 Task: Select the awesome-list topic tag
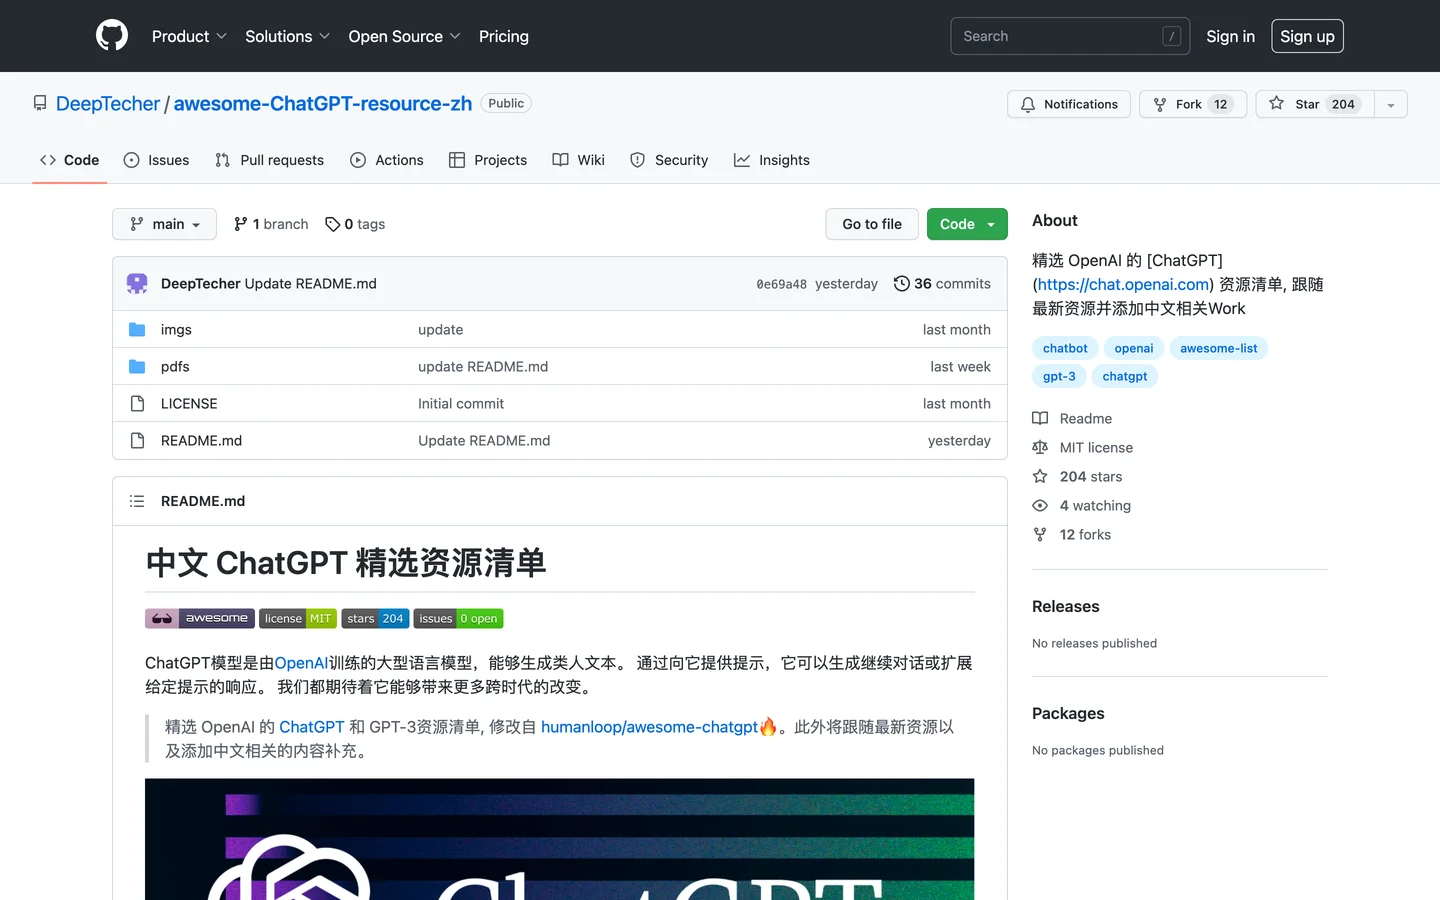[1218, 348]
